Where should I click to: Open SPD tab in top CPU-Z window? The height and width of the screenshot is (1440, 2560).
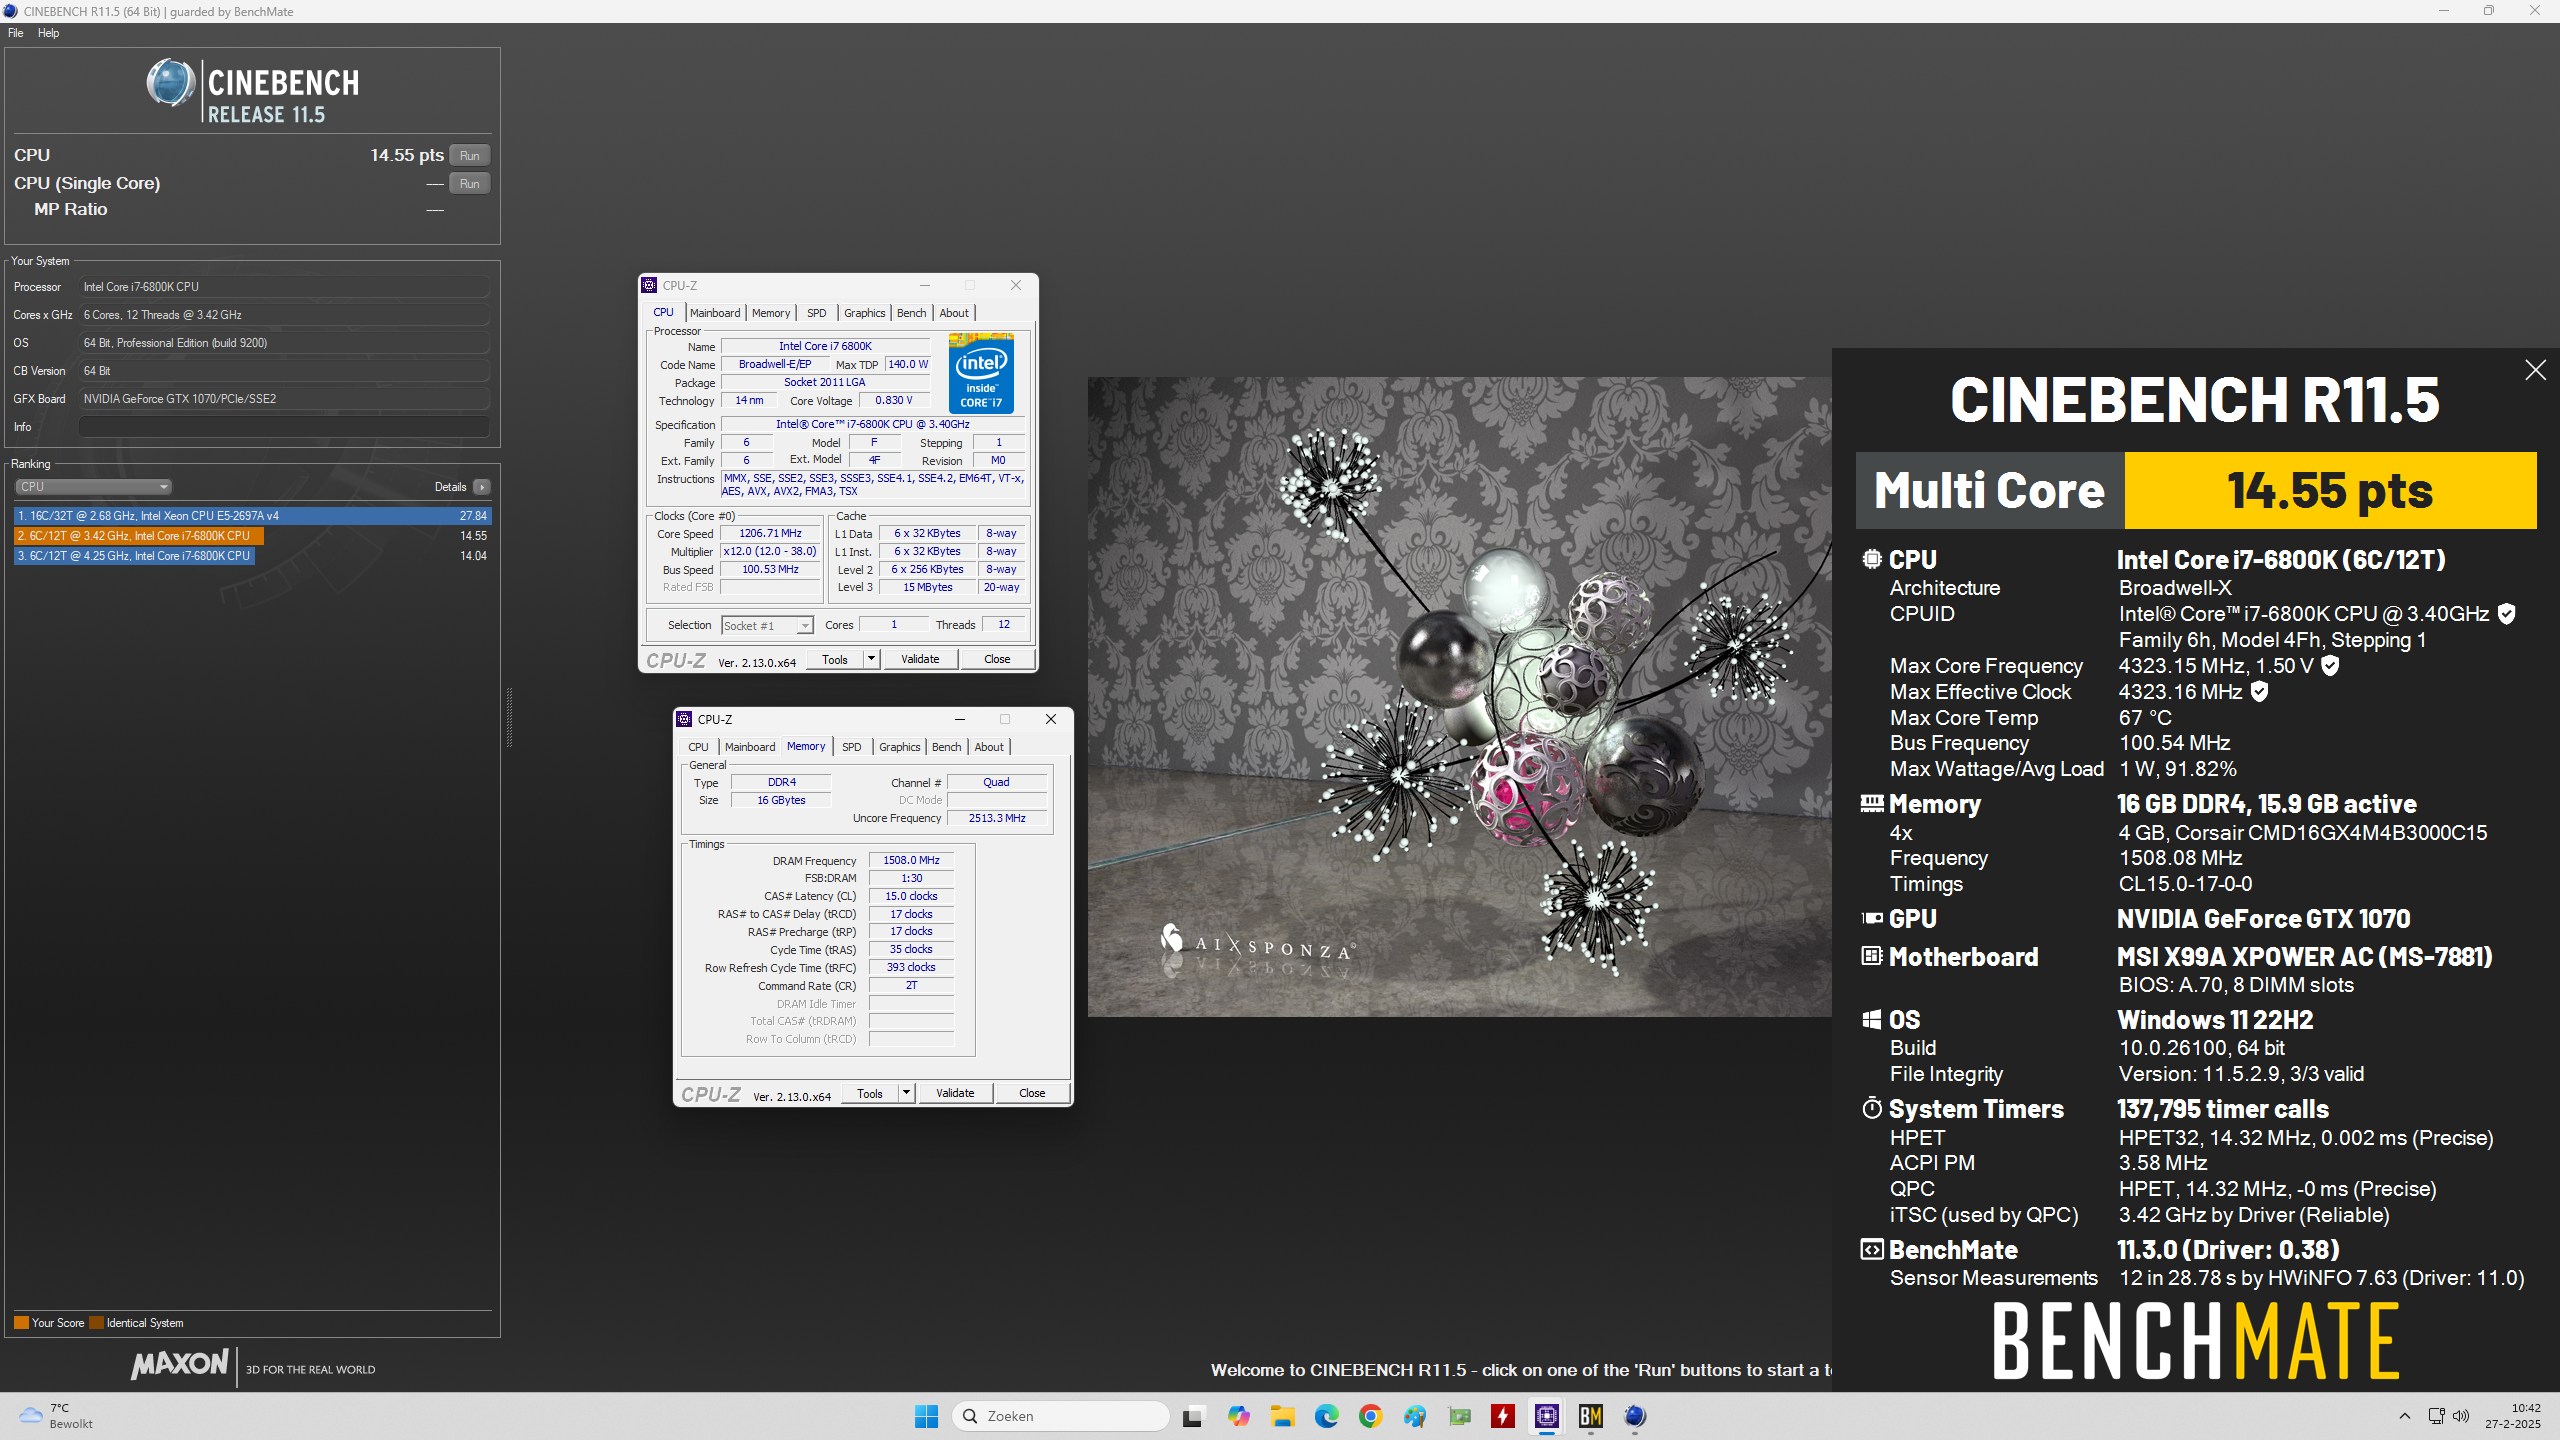[x=817, y=313]
